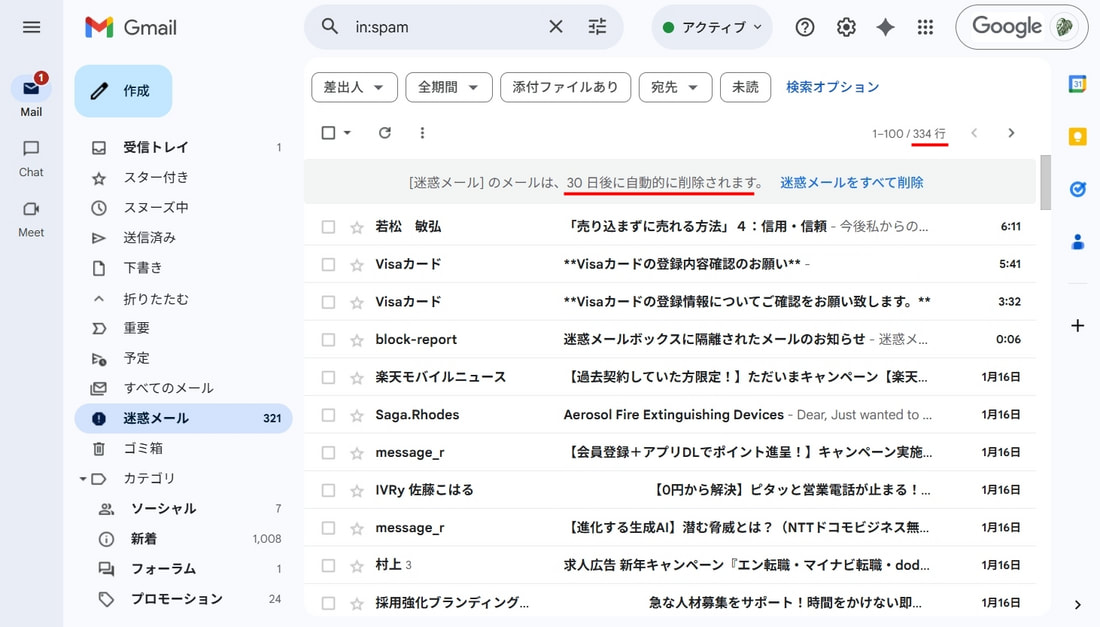Open the Gmail main menu hamburger icon
1100x627 pixels.
pos(31,27)
